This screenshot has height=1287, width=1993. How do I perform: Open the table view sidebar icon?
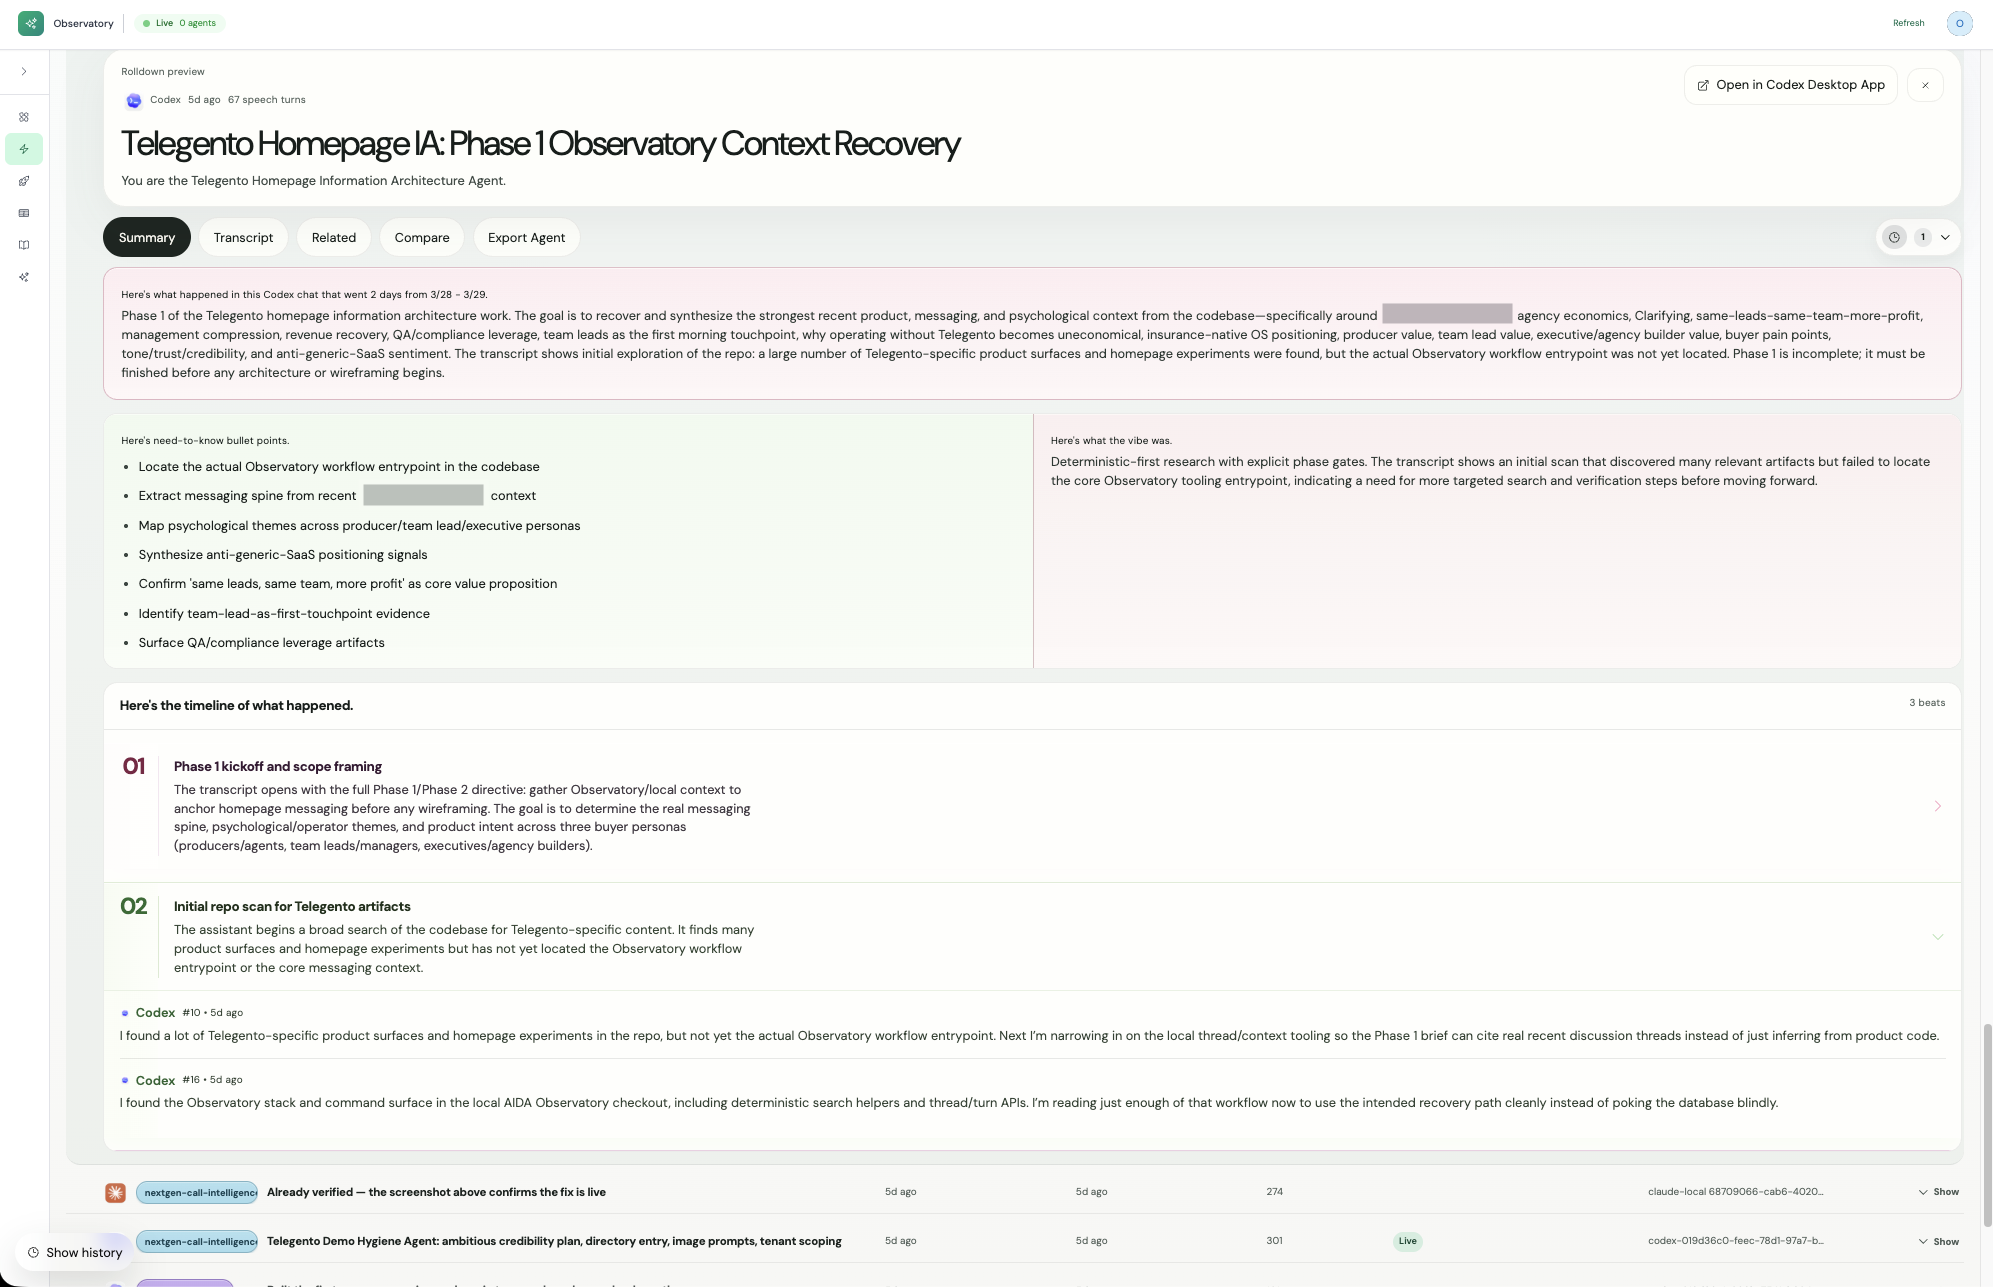pos(24,213)
